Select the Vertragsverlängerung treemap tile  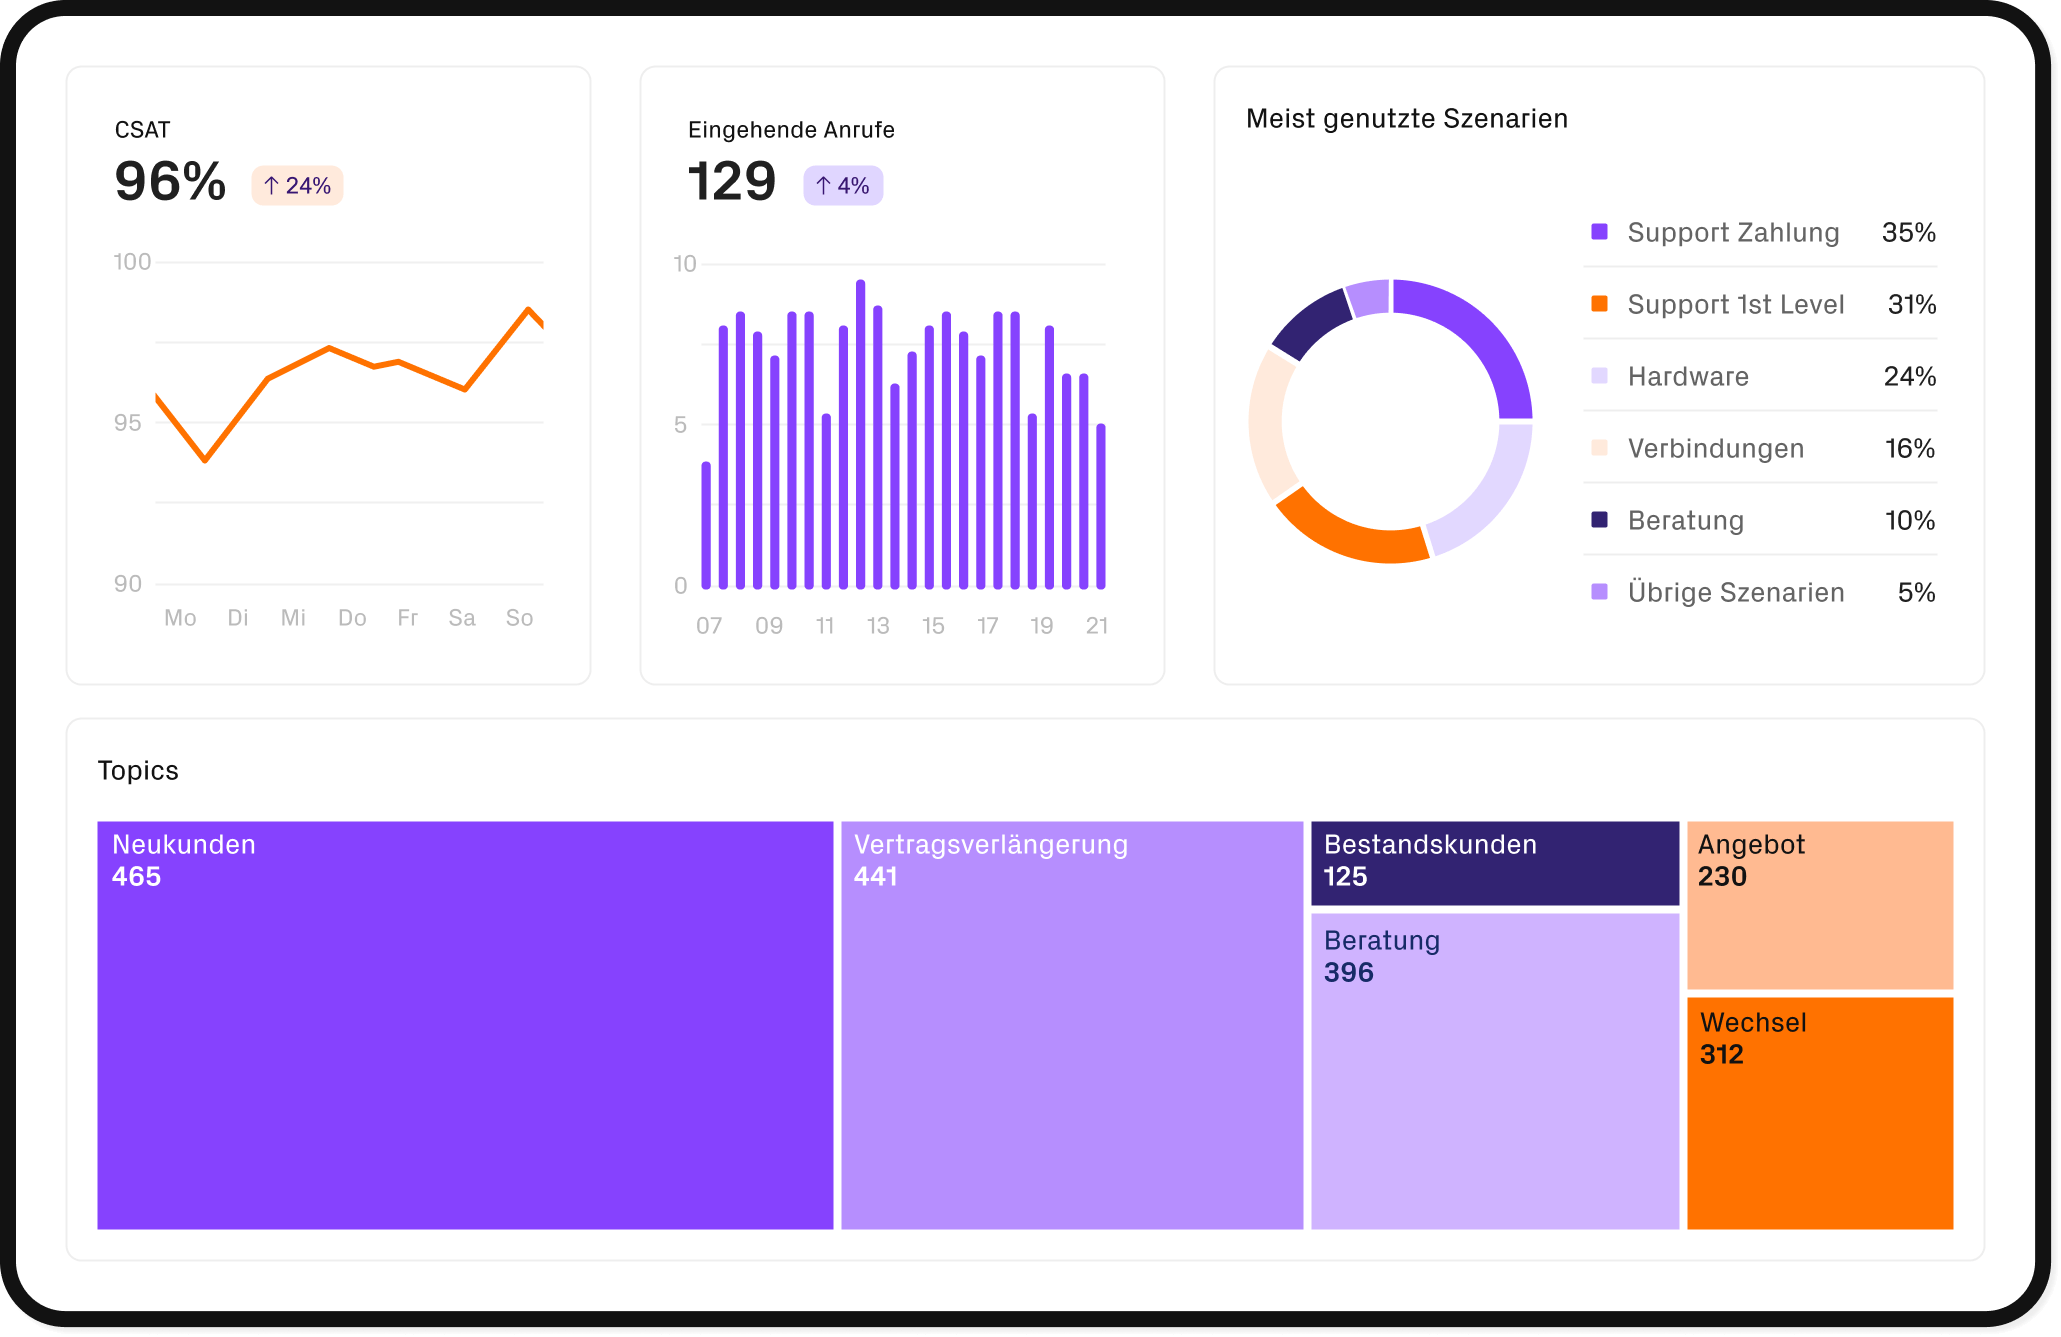(1072, 1025)
